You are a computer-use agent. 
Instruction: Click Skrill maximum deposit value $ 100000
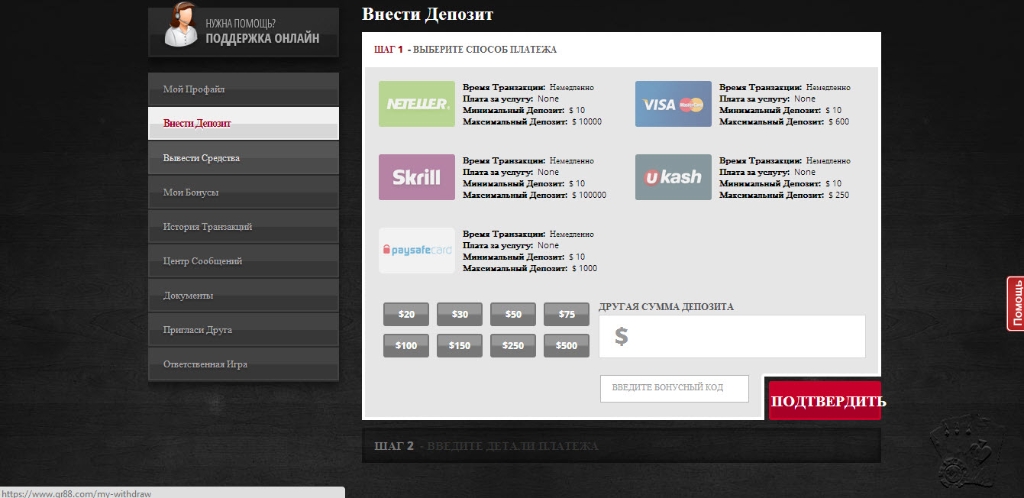[589, 195]
